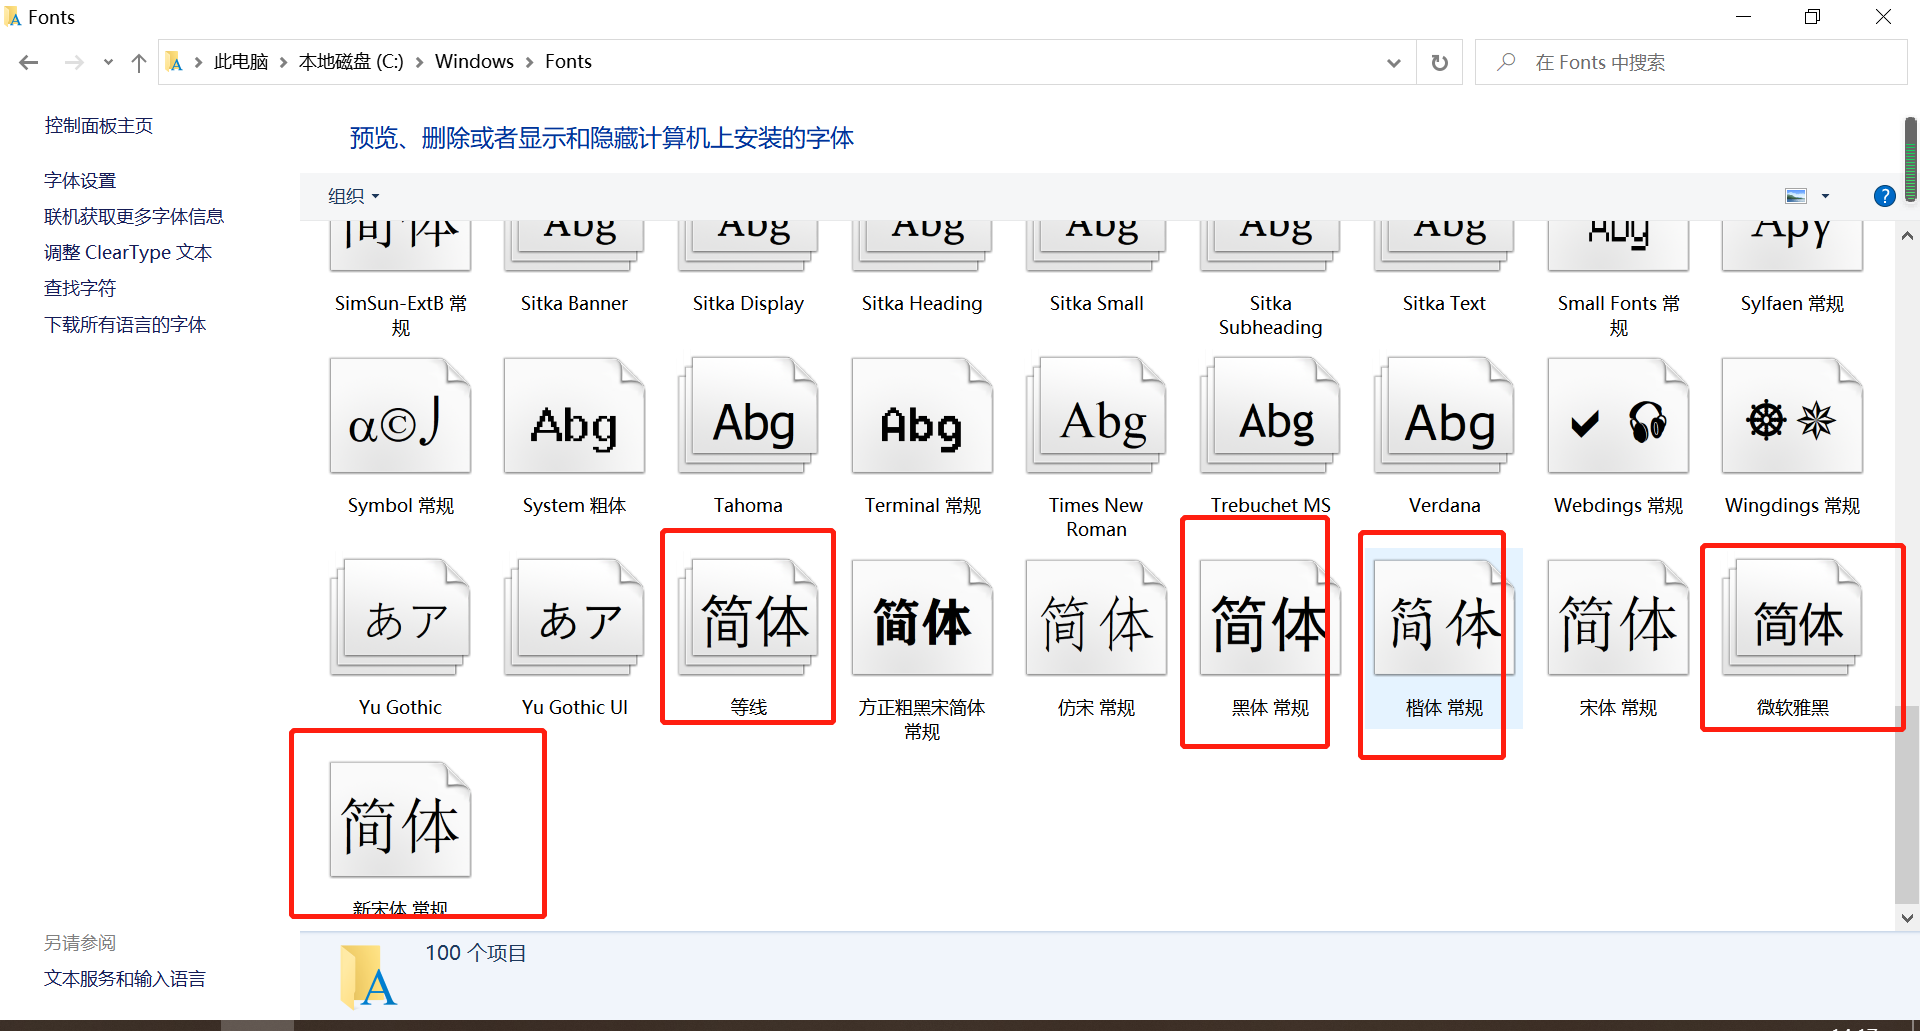Viewport: 1920px width, 1031px height.
Task: Go back to the previous folder
Action: (29, 63)
